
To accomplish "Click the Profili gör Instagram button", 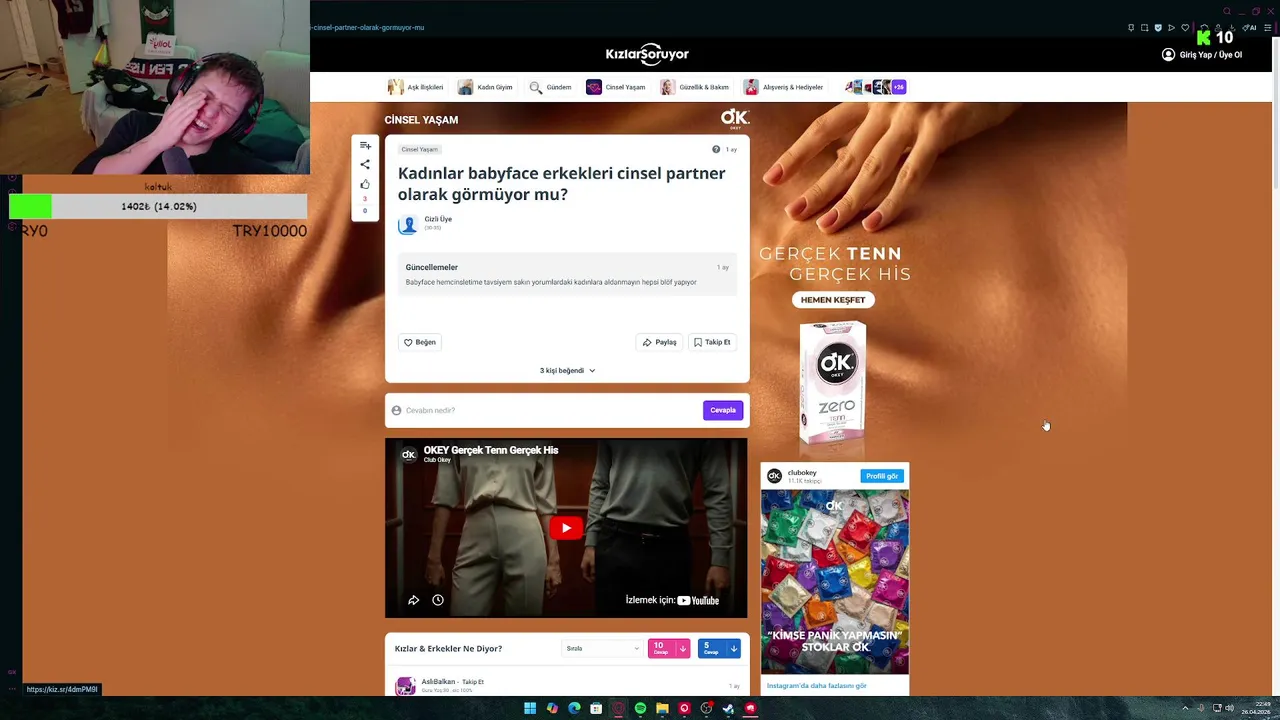I will click(x=882, y=476).
